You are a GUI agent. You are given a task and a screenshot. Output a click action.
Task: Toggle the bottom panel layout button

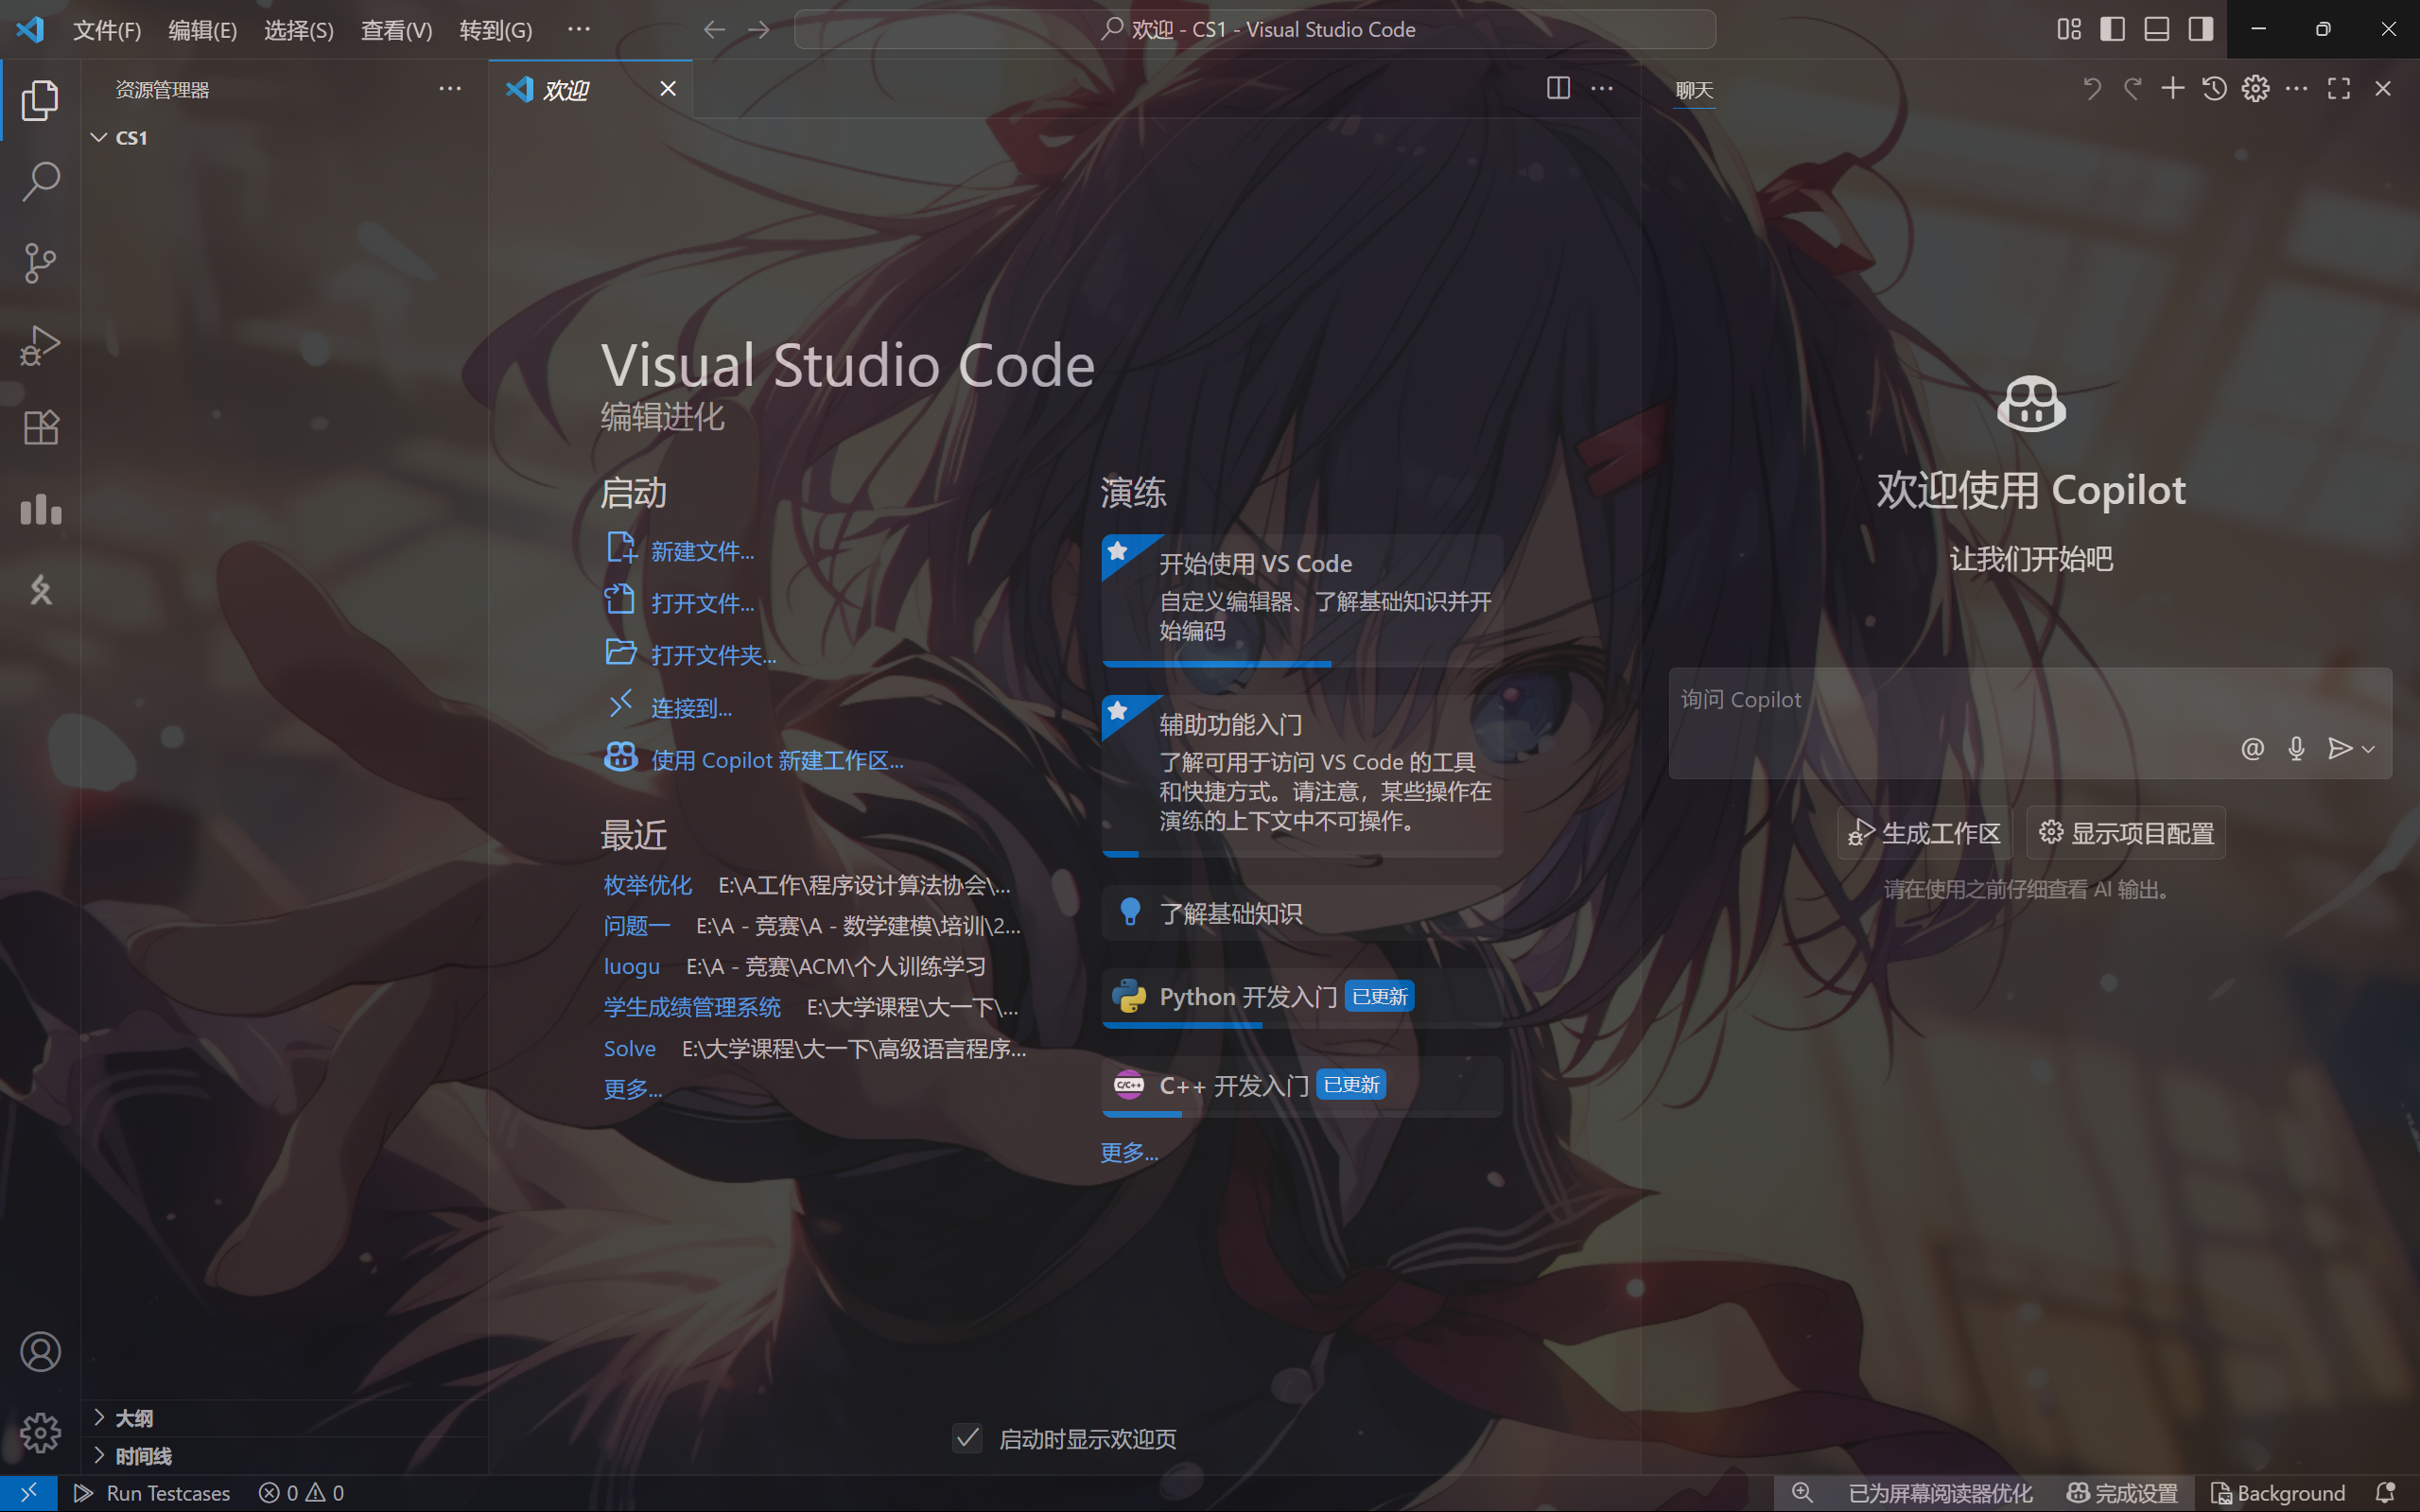tap(2156, 29)
